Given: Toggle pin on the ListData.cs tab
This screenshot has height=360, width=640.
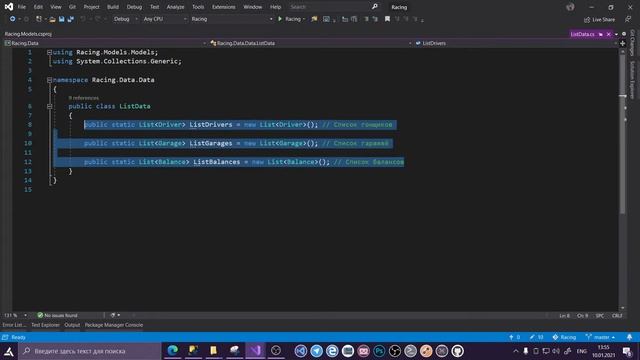Looking at the screenshot, I should pos(601,34).
